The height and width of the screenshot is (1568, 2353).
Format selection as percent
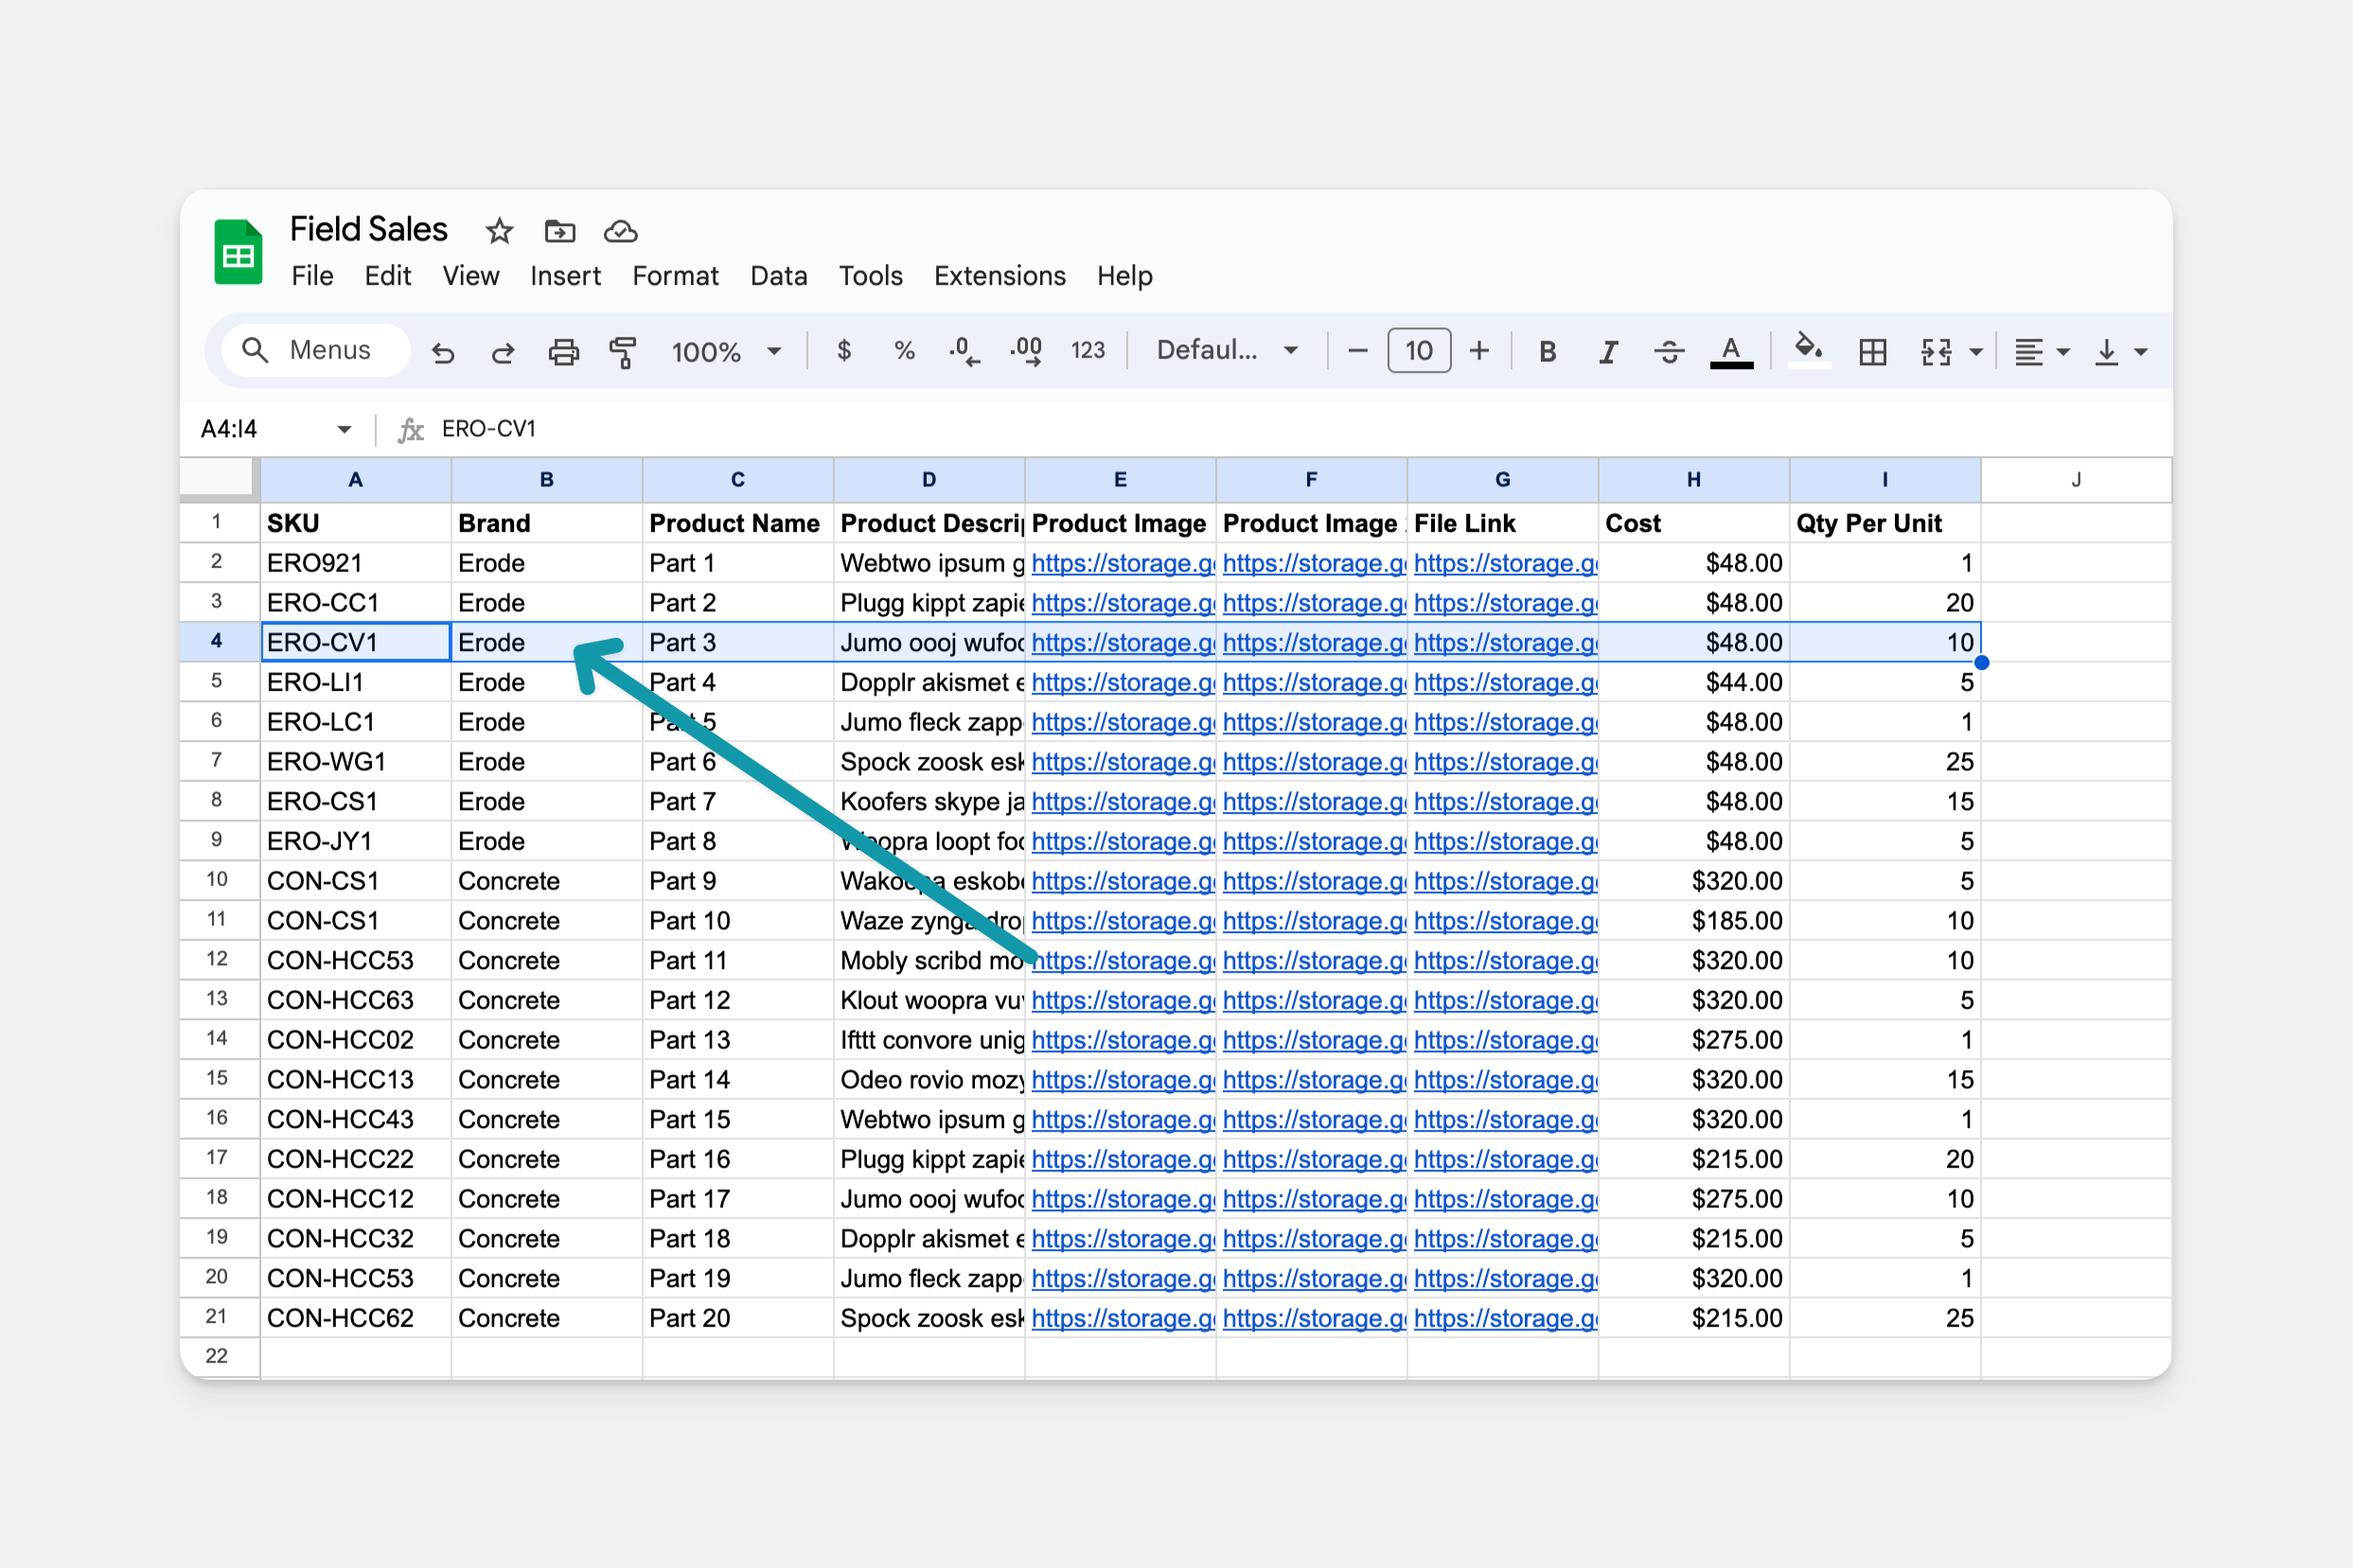pyautogui.click(x=905, y=350)
